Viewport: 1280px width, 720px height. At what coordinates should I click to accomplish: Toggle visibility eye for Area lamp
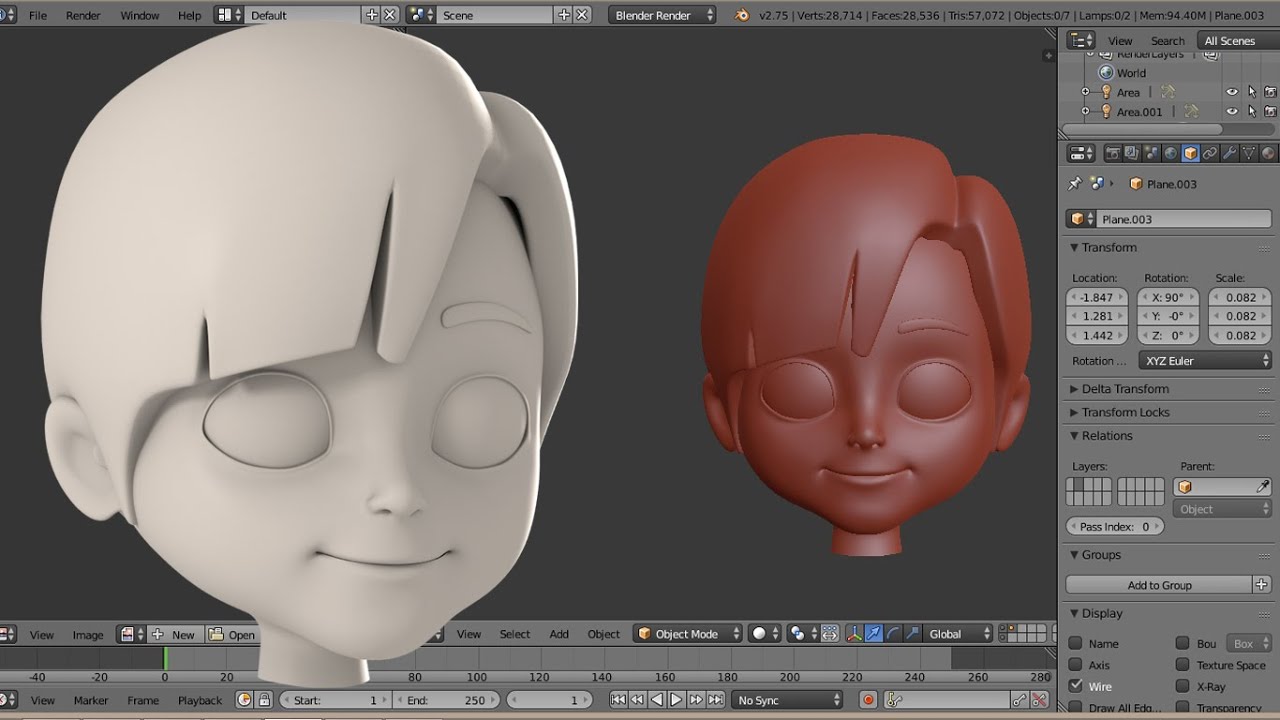pos(1232,92)
